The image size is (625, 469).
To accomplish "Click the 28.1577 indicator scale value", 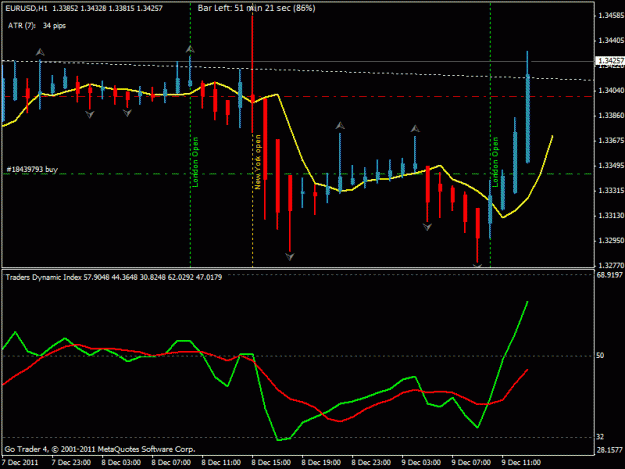I will click(x=610, y=450).
